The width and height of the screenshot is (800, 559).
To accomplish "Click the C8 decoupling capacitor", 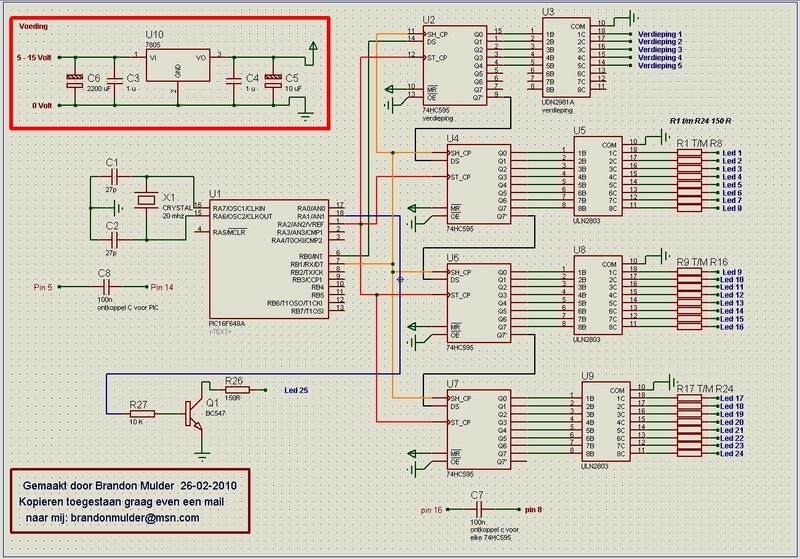I will (104, 287).
